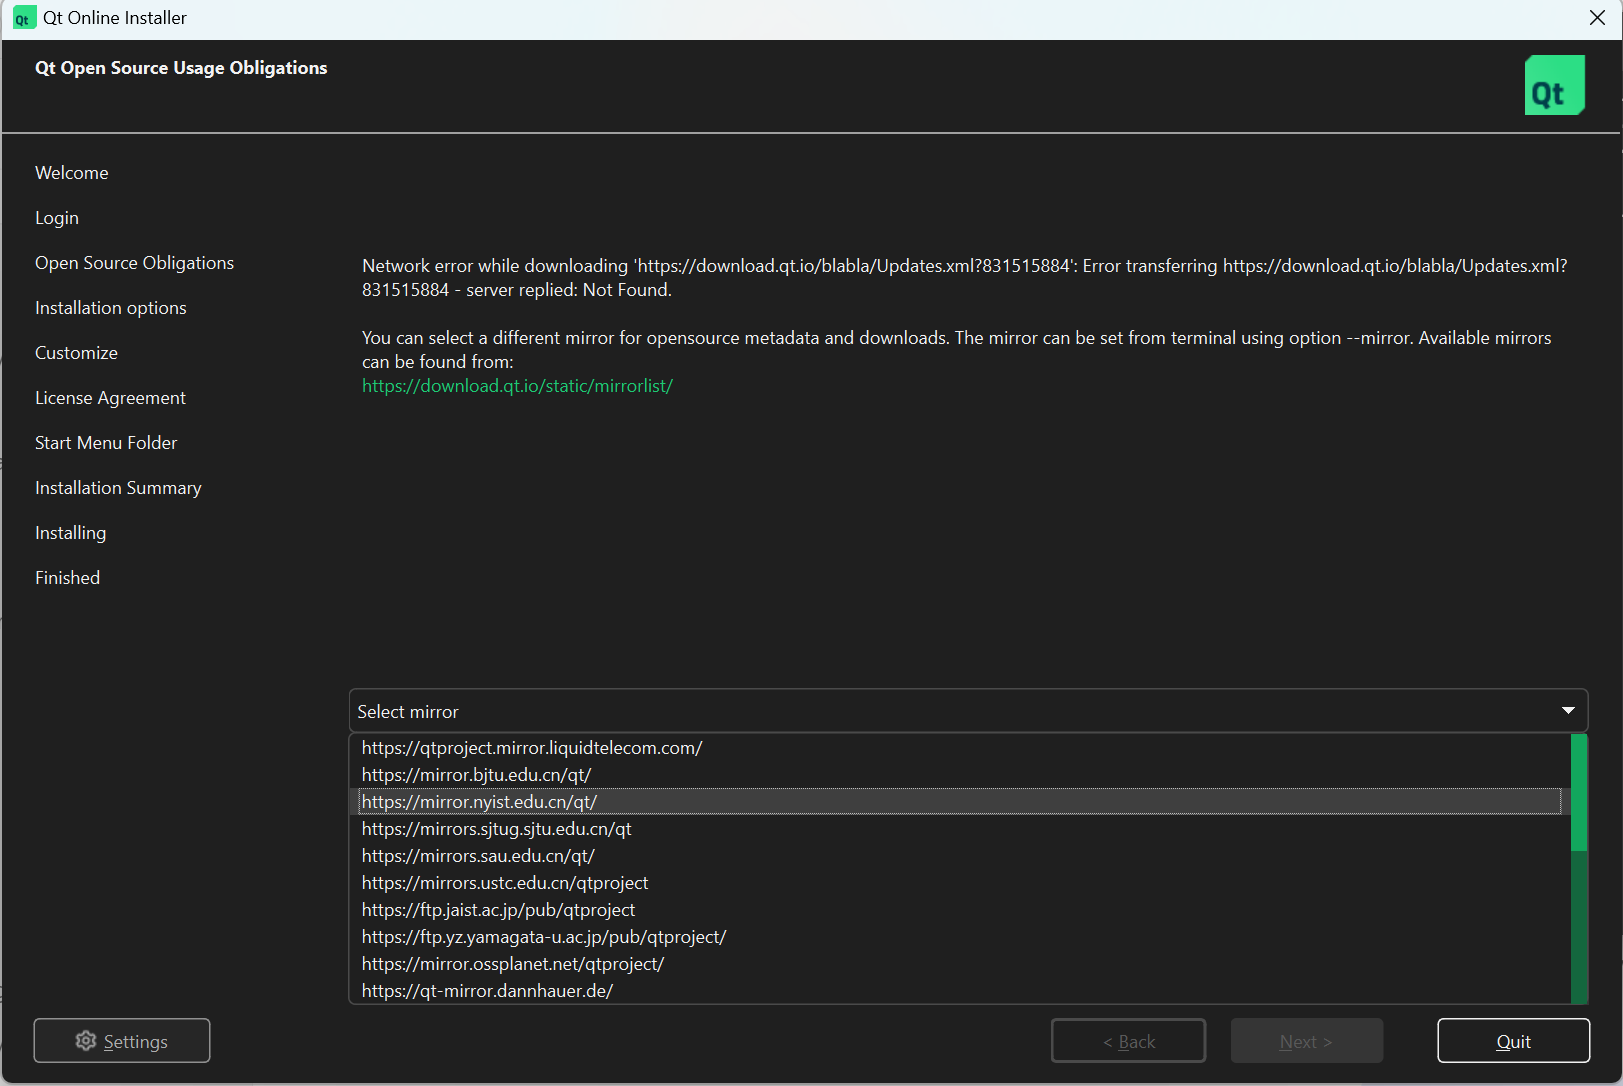Pick mirrors.sau.edu.cn/qt mirror
Screen dimensions: 1623x1086
coord(960,856)
